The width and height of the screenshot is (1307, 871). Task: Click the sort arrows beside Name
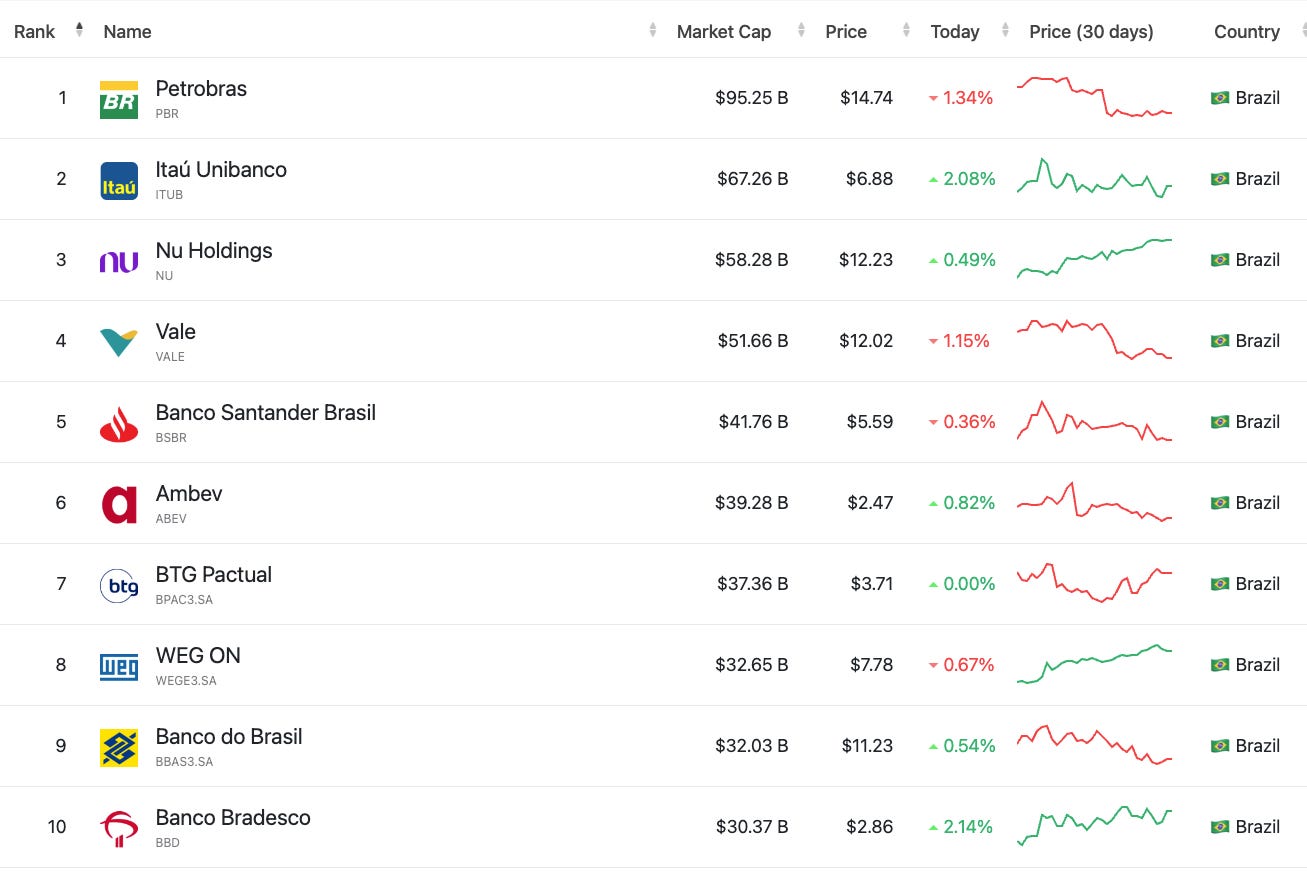651,30
